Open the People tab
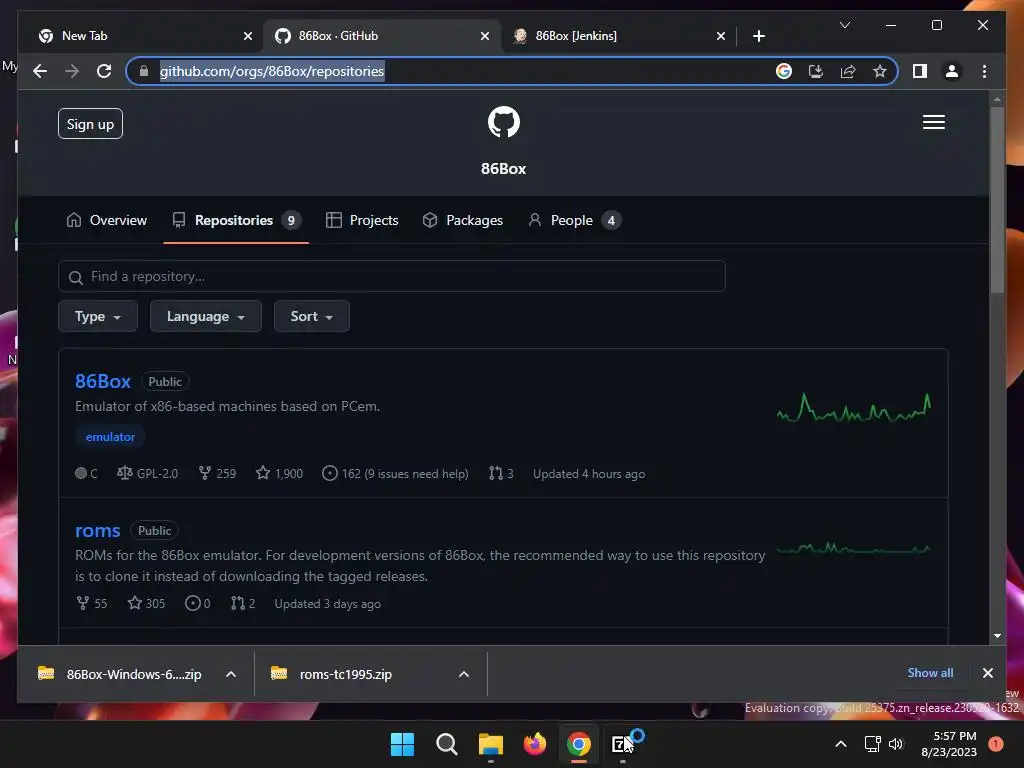The image size is (1024, 768). pyautogui.click(x=574, y=220)
